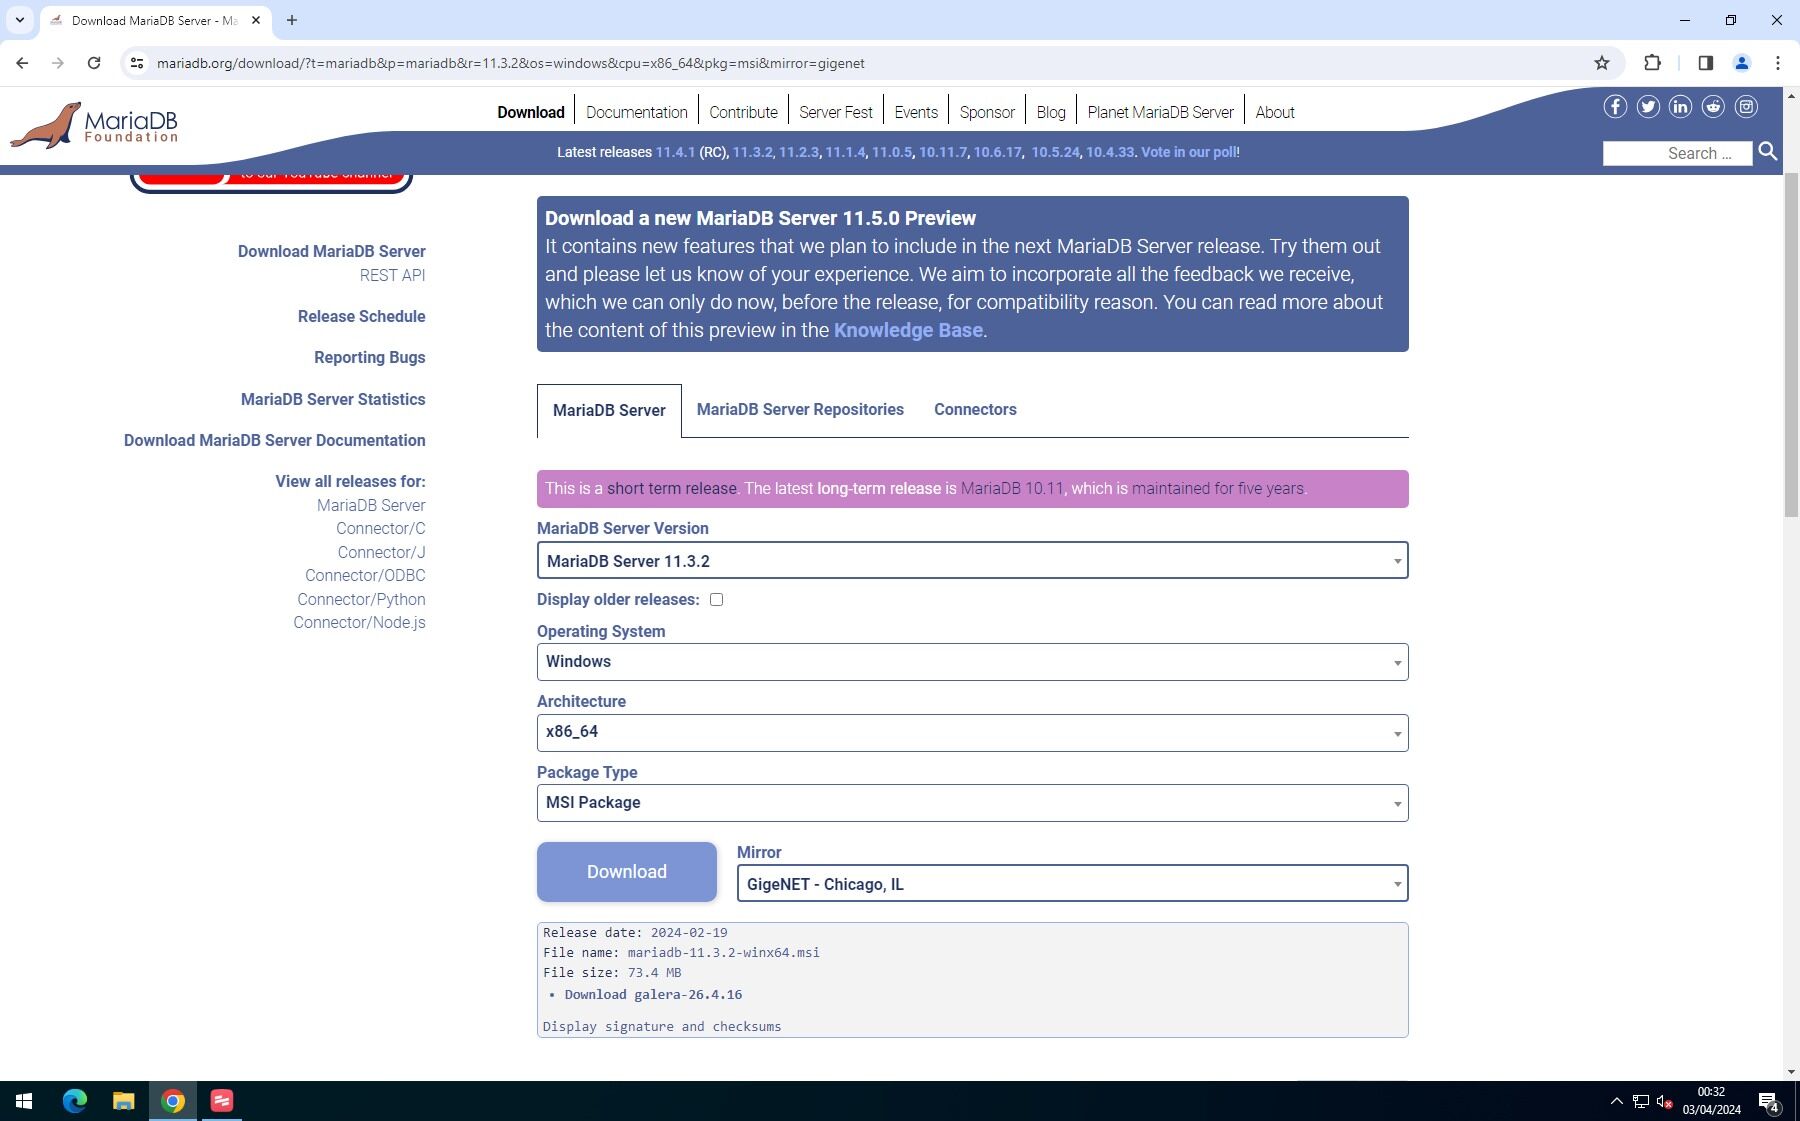The height and width of the screenshot is (1121, 1800).
Task: Open Download MariaDB Server Documentation link
Action: (x=274, y=441)
